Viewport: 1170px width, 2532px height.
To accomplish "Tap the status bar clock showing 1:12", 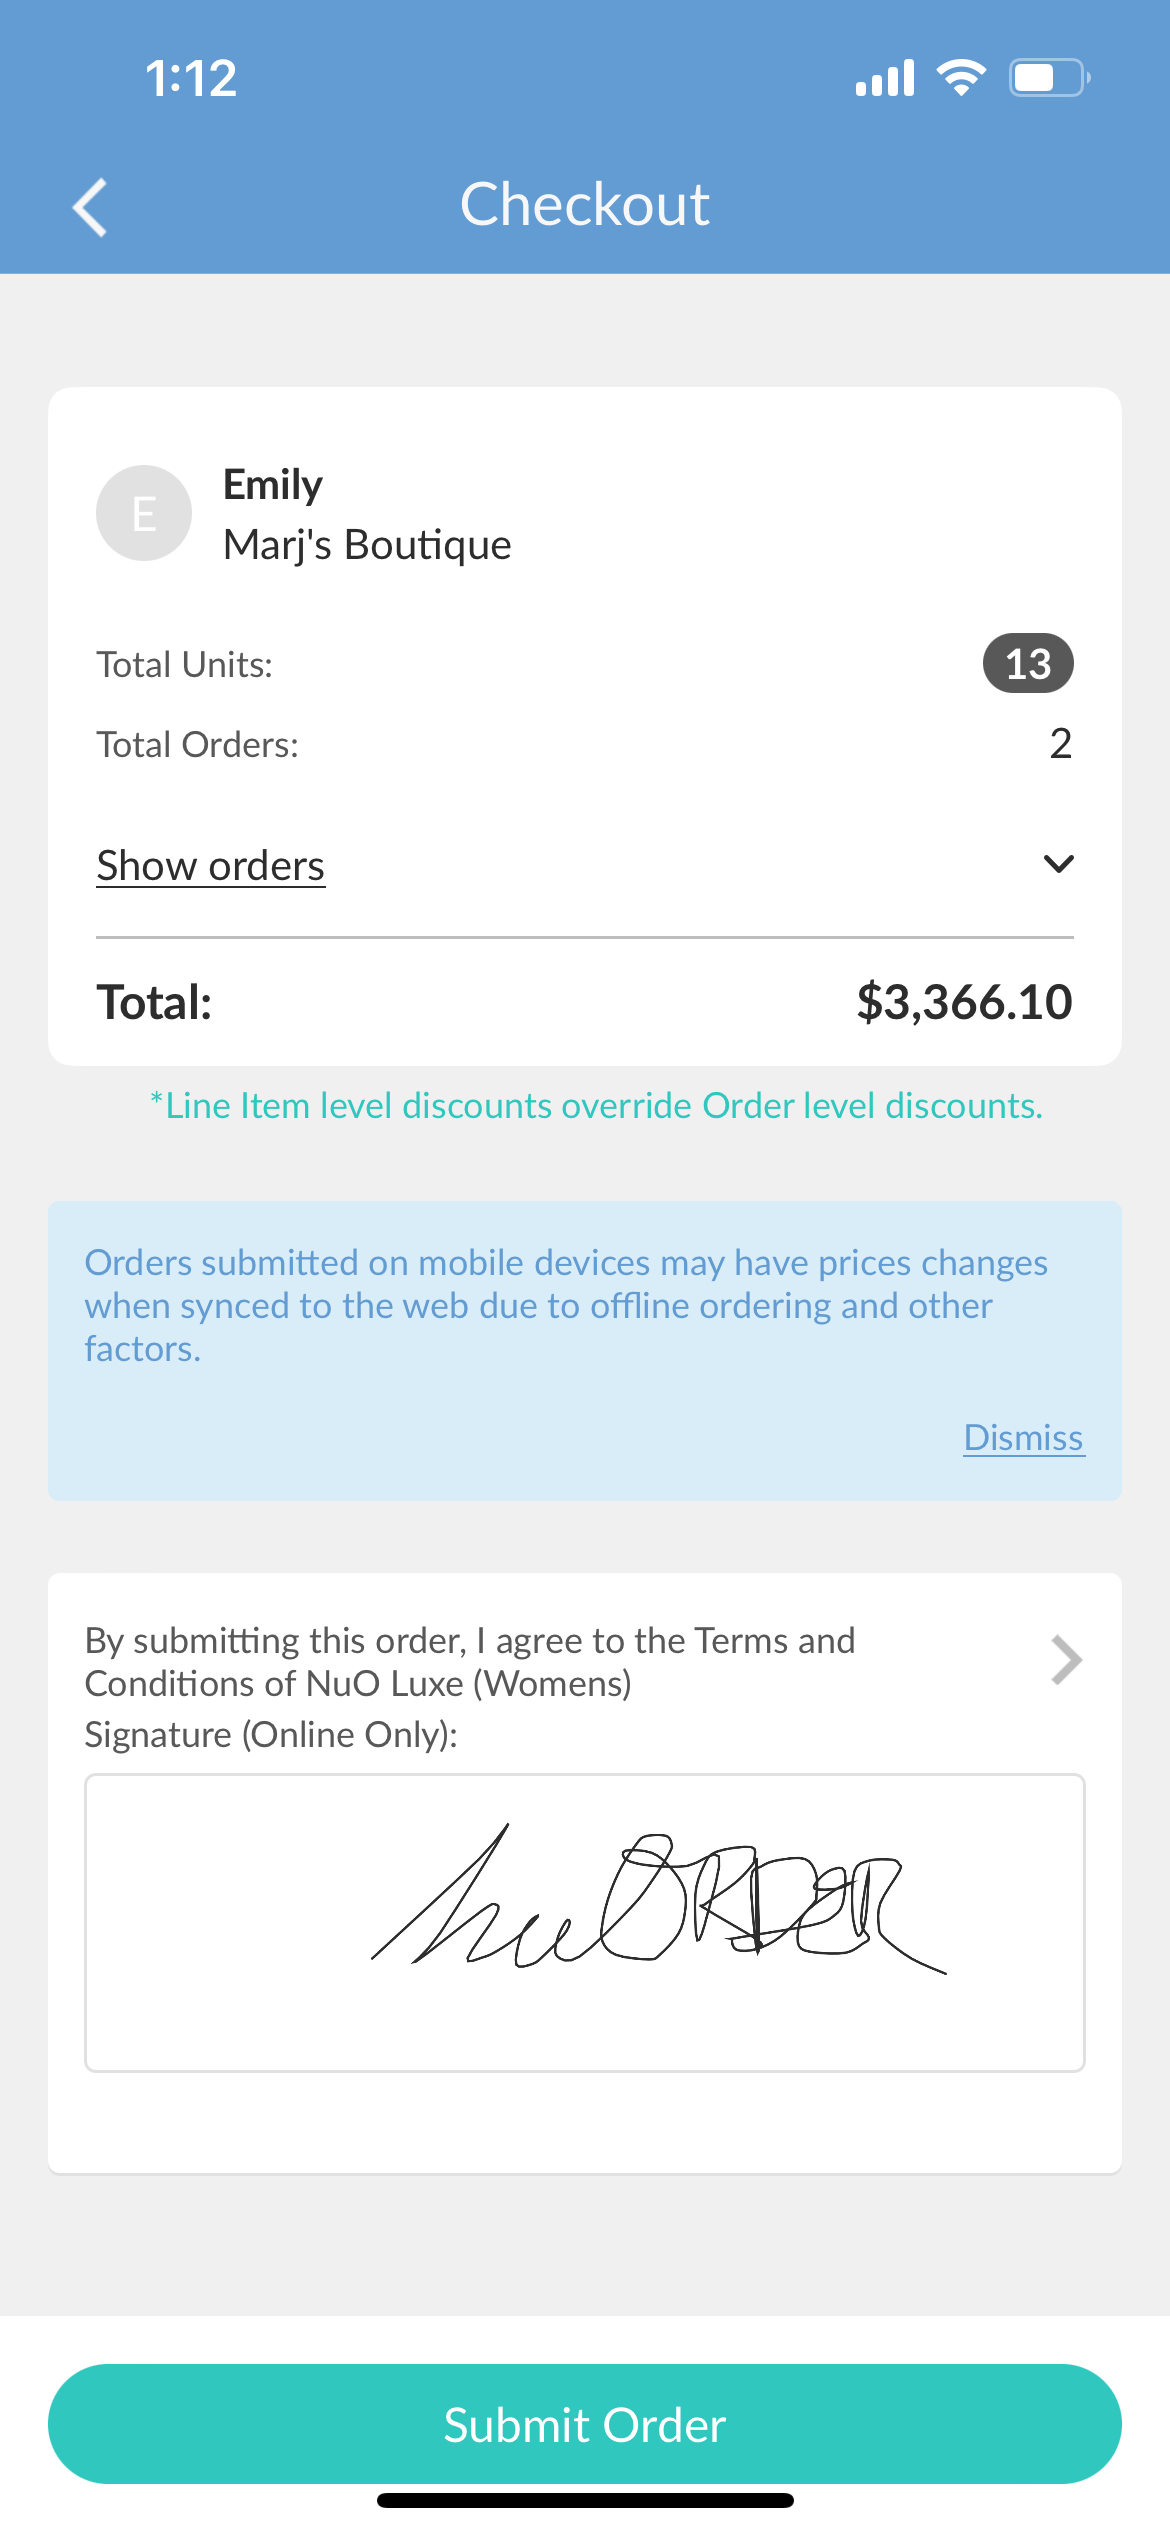I will (x=191, y=78).
